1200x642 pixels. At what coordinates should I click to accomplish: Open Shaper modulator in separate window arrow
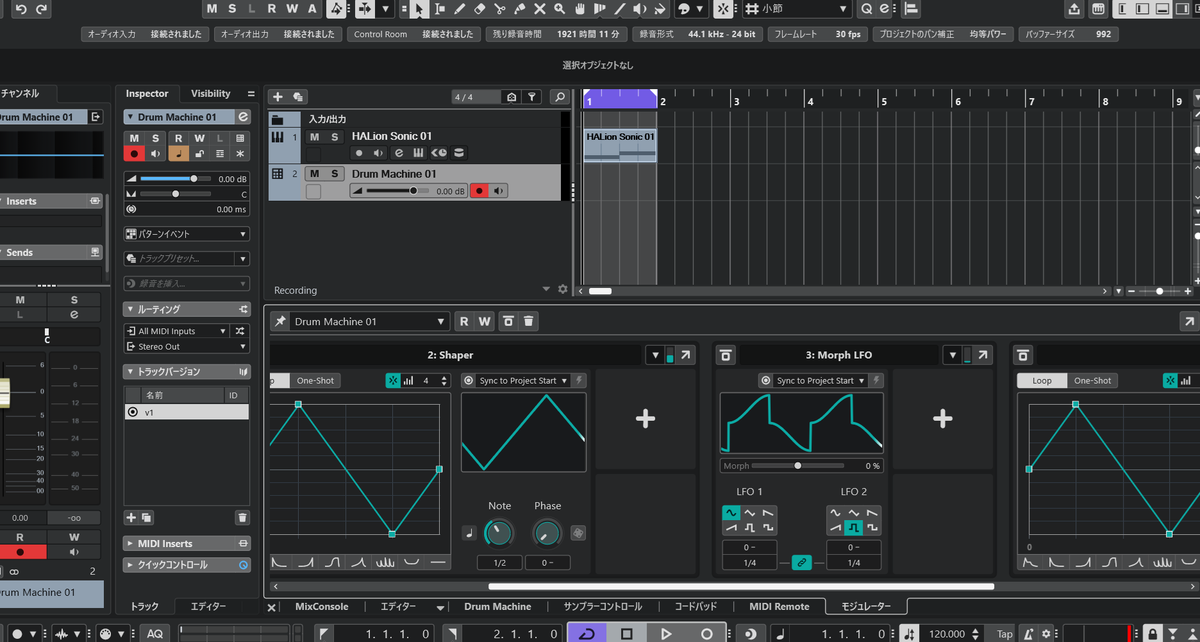686,355
